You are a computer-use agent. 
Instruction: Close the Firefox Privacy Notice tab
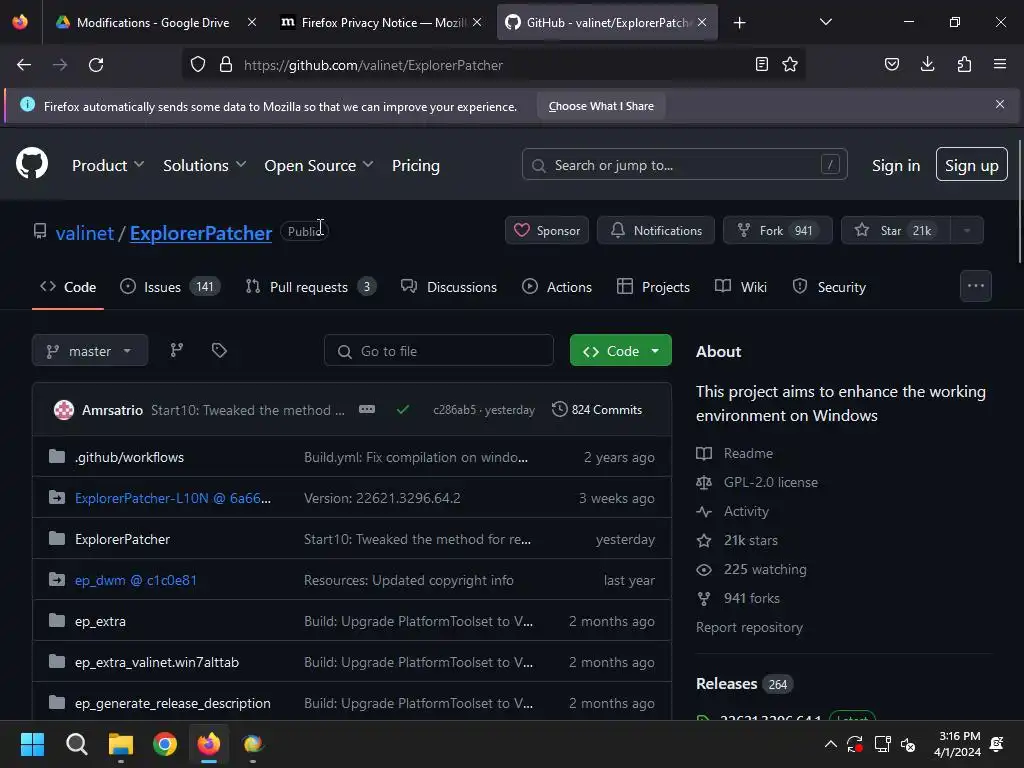point(477,22)
